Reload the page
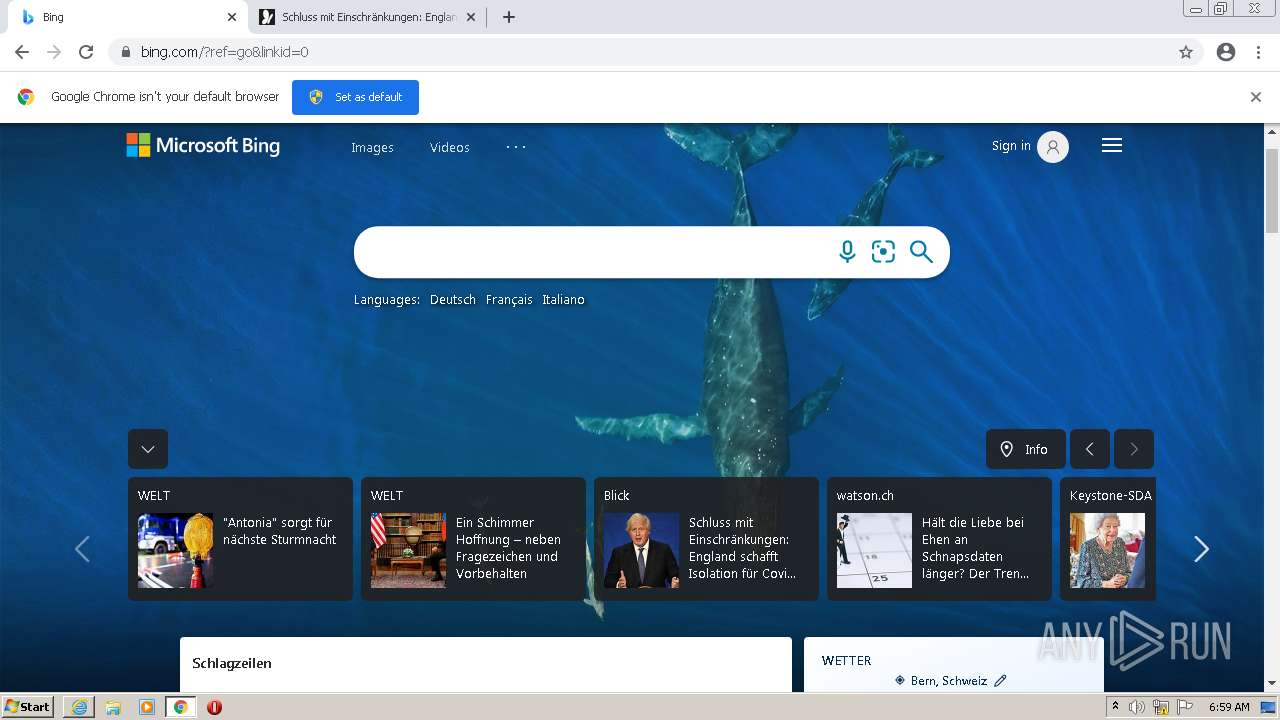 click(86, 52)
